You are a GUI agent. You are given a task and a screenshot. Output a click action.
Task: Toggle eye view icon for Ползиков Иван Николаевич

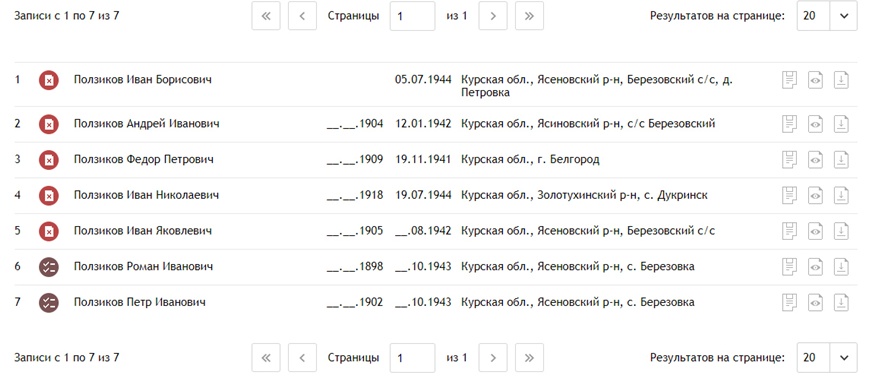(x=815, y=196)
